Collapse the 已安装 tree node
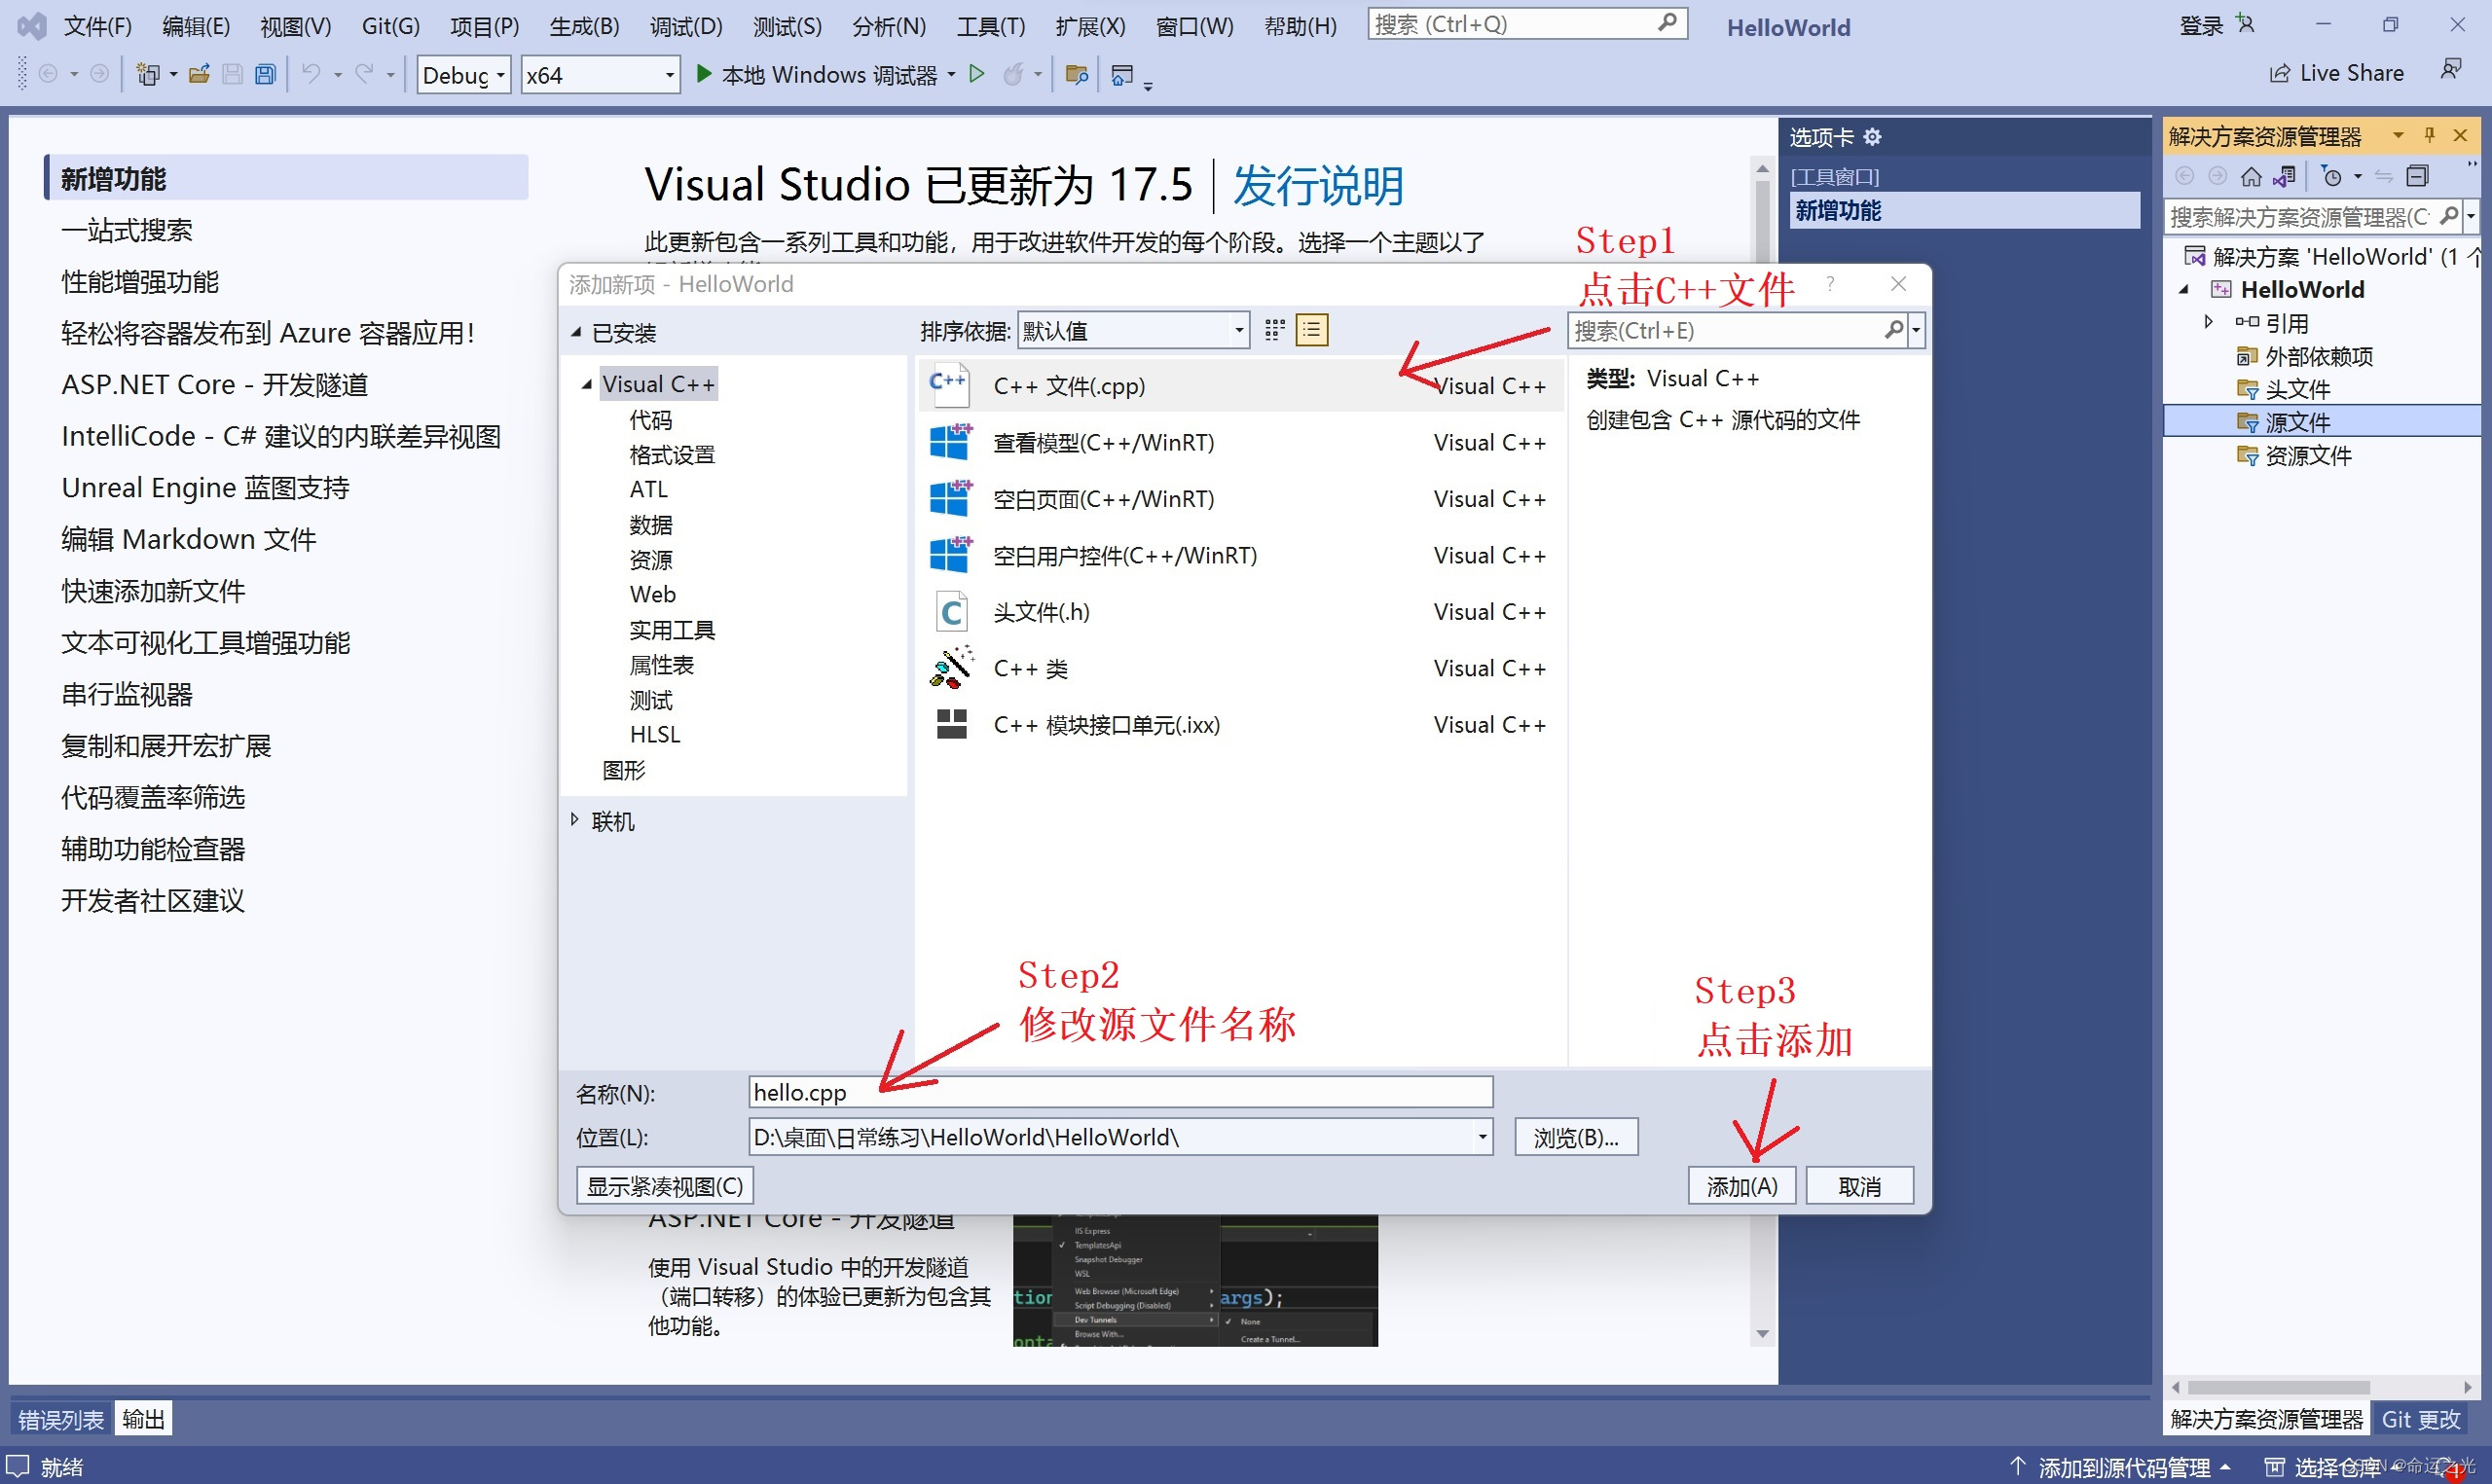This screenshot has height=1484, width=2492. pyautogui.click(x=576, y=332)
